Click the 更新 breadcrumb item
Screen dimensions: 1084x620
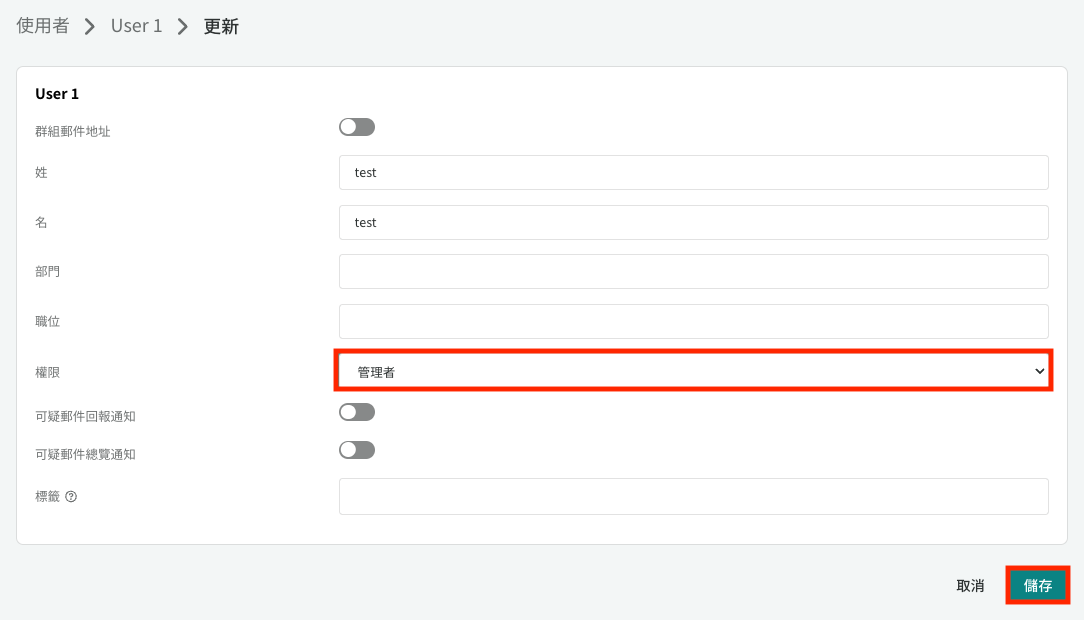(x=221, y=26)
